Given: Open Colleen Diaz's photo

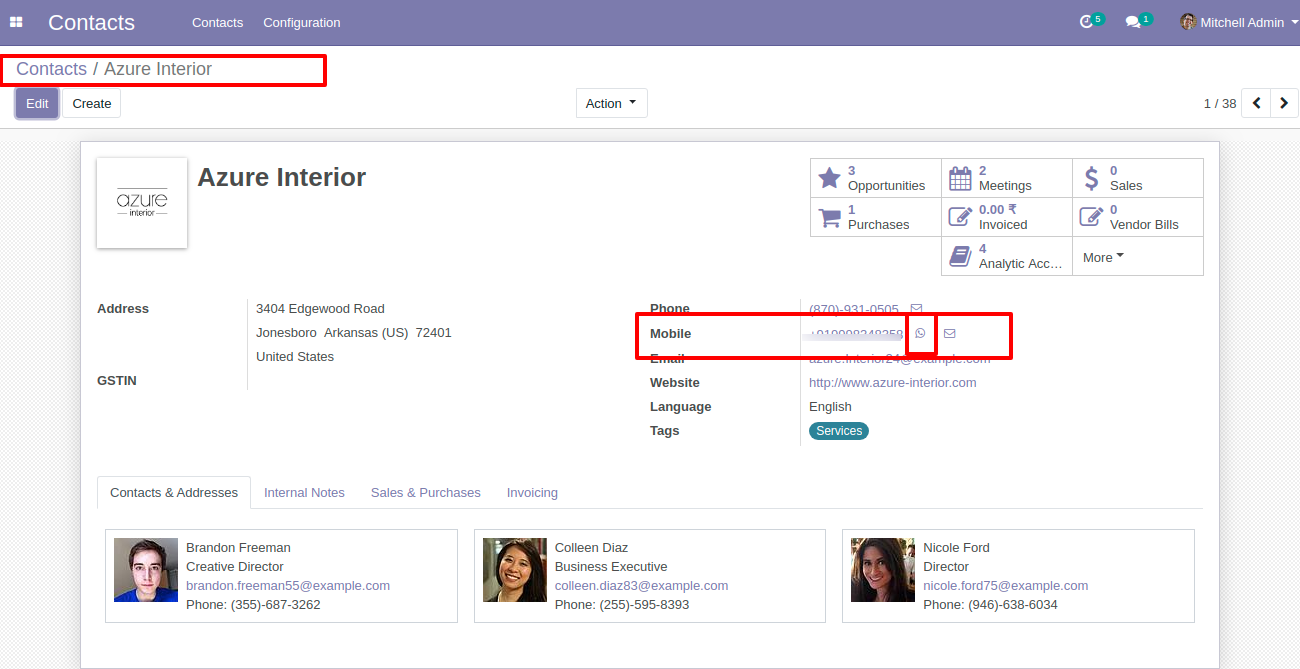Looking at the screenshot, I should 515,570.
